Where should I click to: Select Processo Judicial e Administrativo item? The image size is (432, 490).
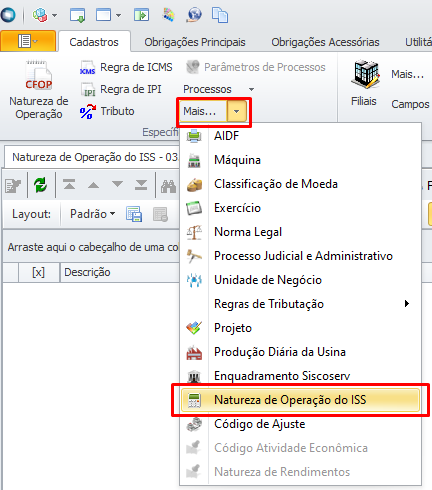tap(301, 256)
